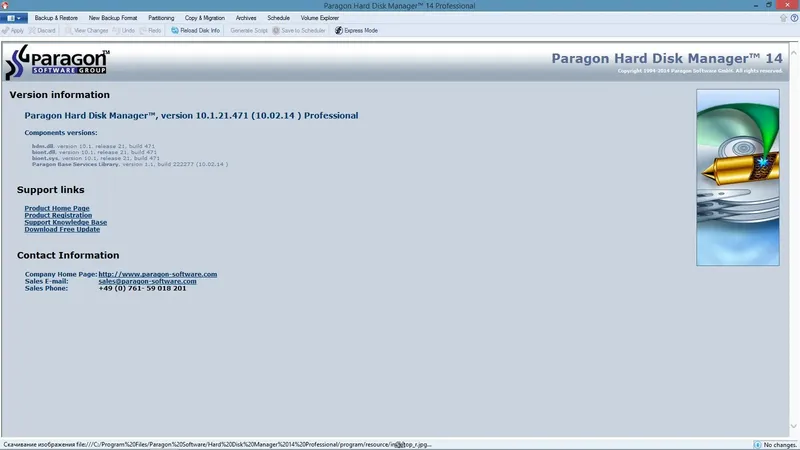800x450 pixels.
Task: Close the Hard Disk Manager window
Action: pyautogui.click(x=787, y=5)
